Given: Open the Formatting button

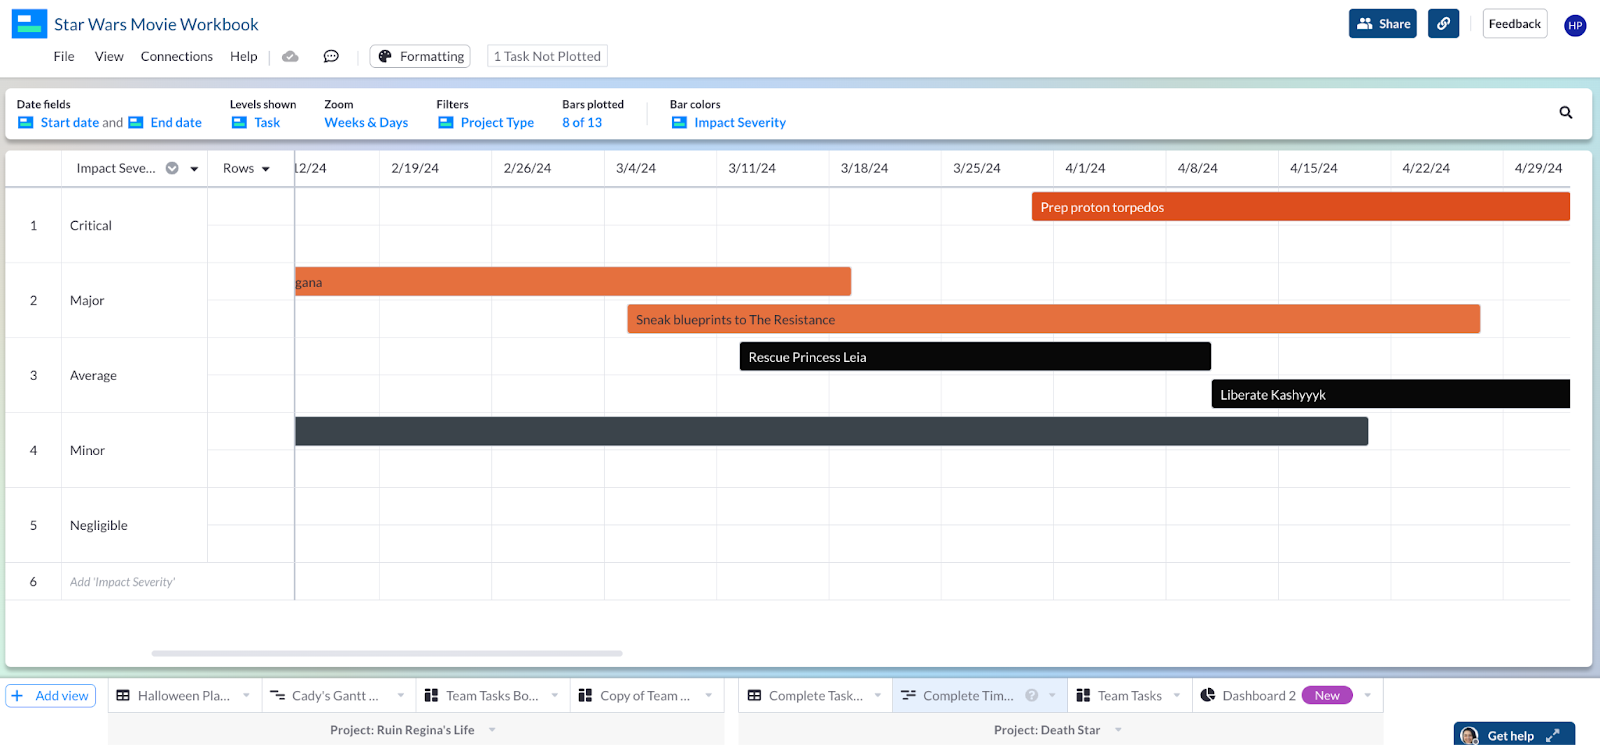Looking at the screenshot, I should [420, 57].
